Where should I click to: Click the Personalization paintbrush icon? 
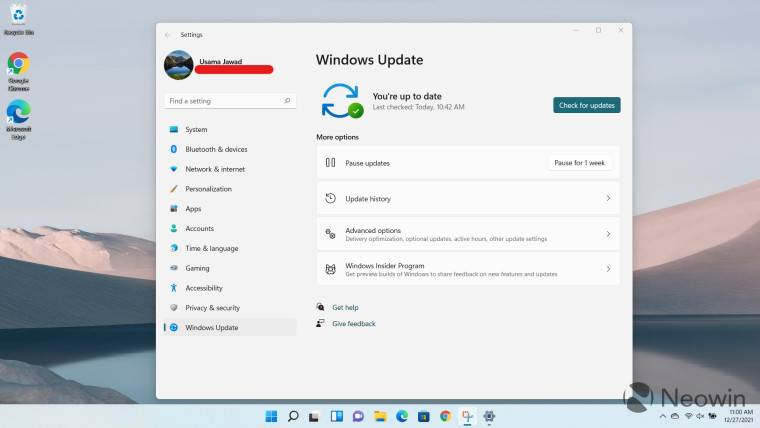pyautogui.click(x=174, y=189)
